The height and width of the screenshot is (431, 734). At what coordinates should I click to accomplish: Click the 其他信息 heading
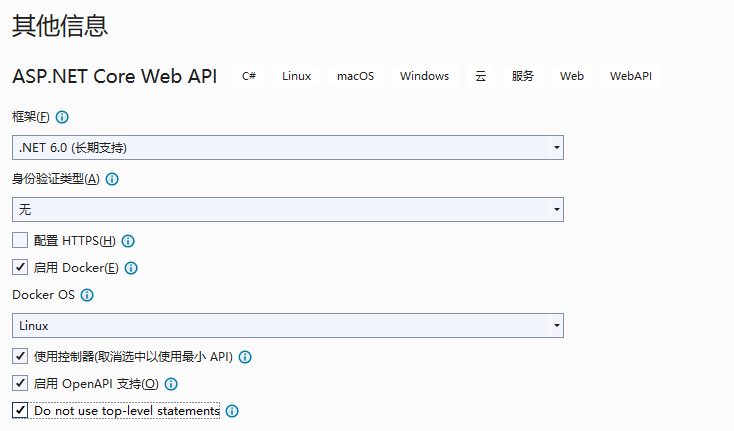click(x=60, y=26)
